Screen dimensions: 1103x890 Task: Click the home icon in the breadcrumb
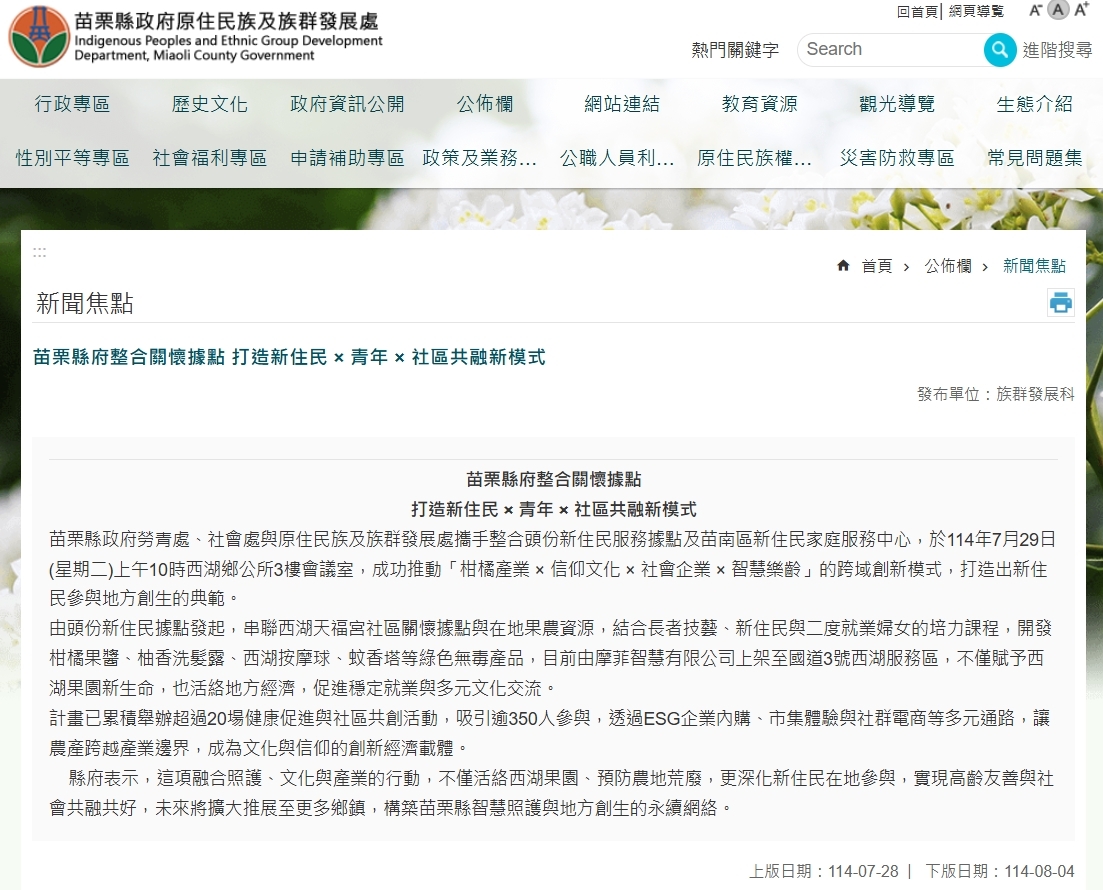point(843,265)
